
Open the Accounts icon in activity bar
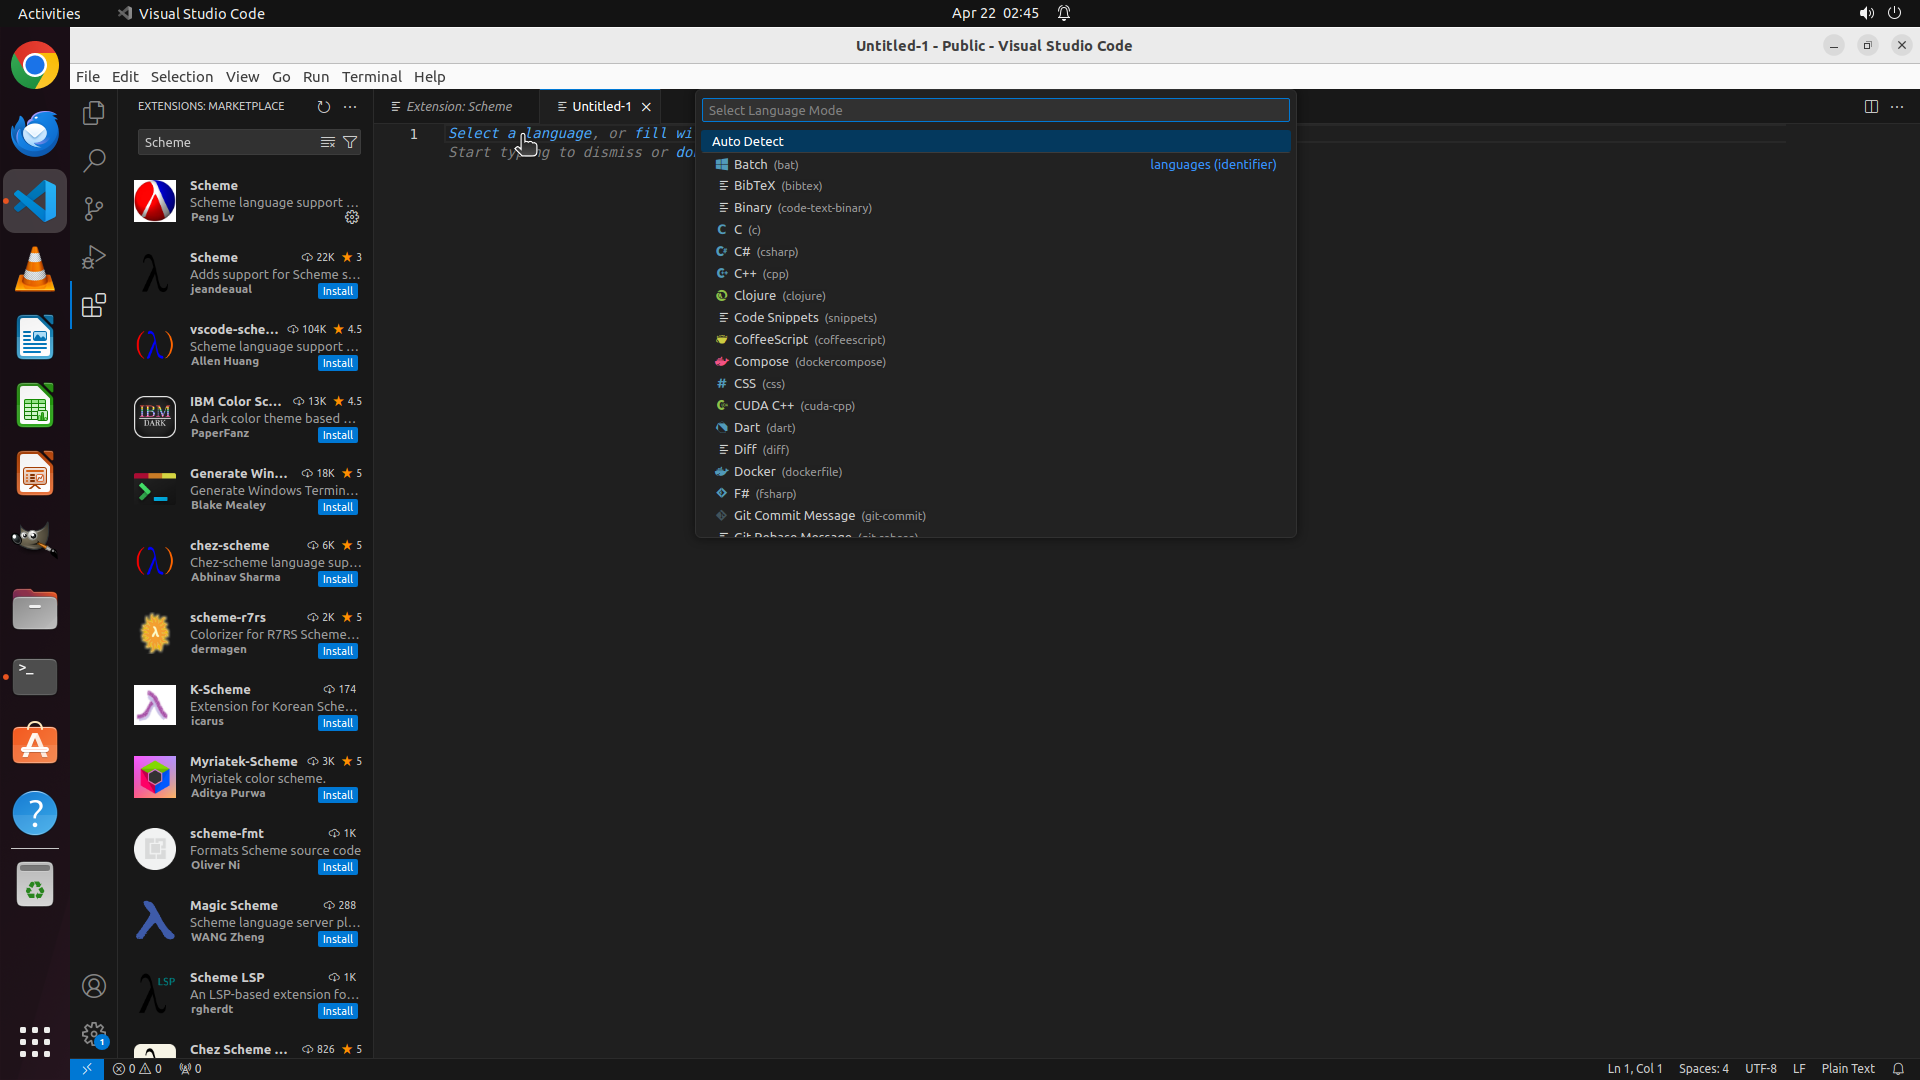(94, 986)
